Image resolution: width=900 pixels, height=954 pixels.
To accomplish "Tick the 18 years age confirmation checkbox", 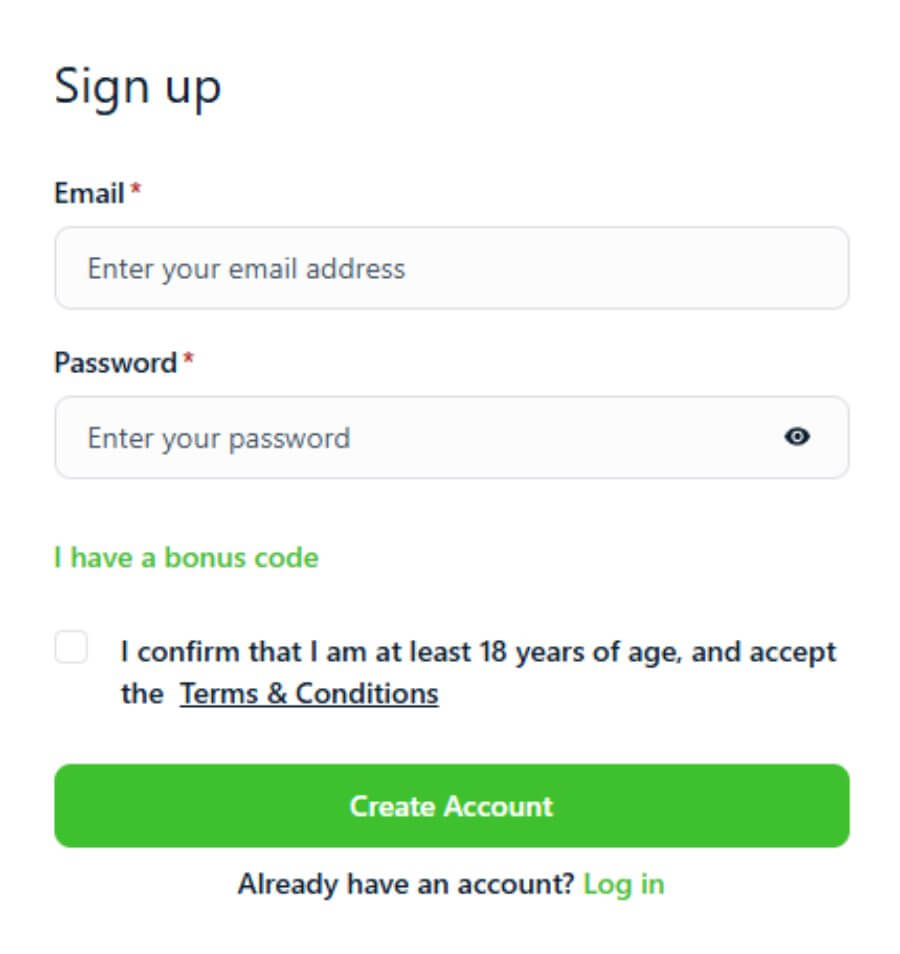I will pos(71,647).
